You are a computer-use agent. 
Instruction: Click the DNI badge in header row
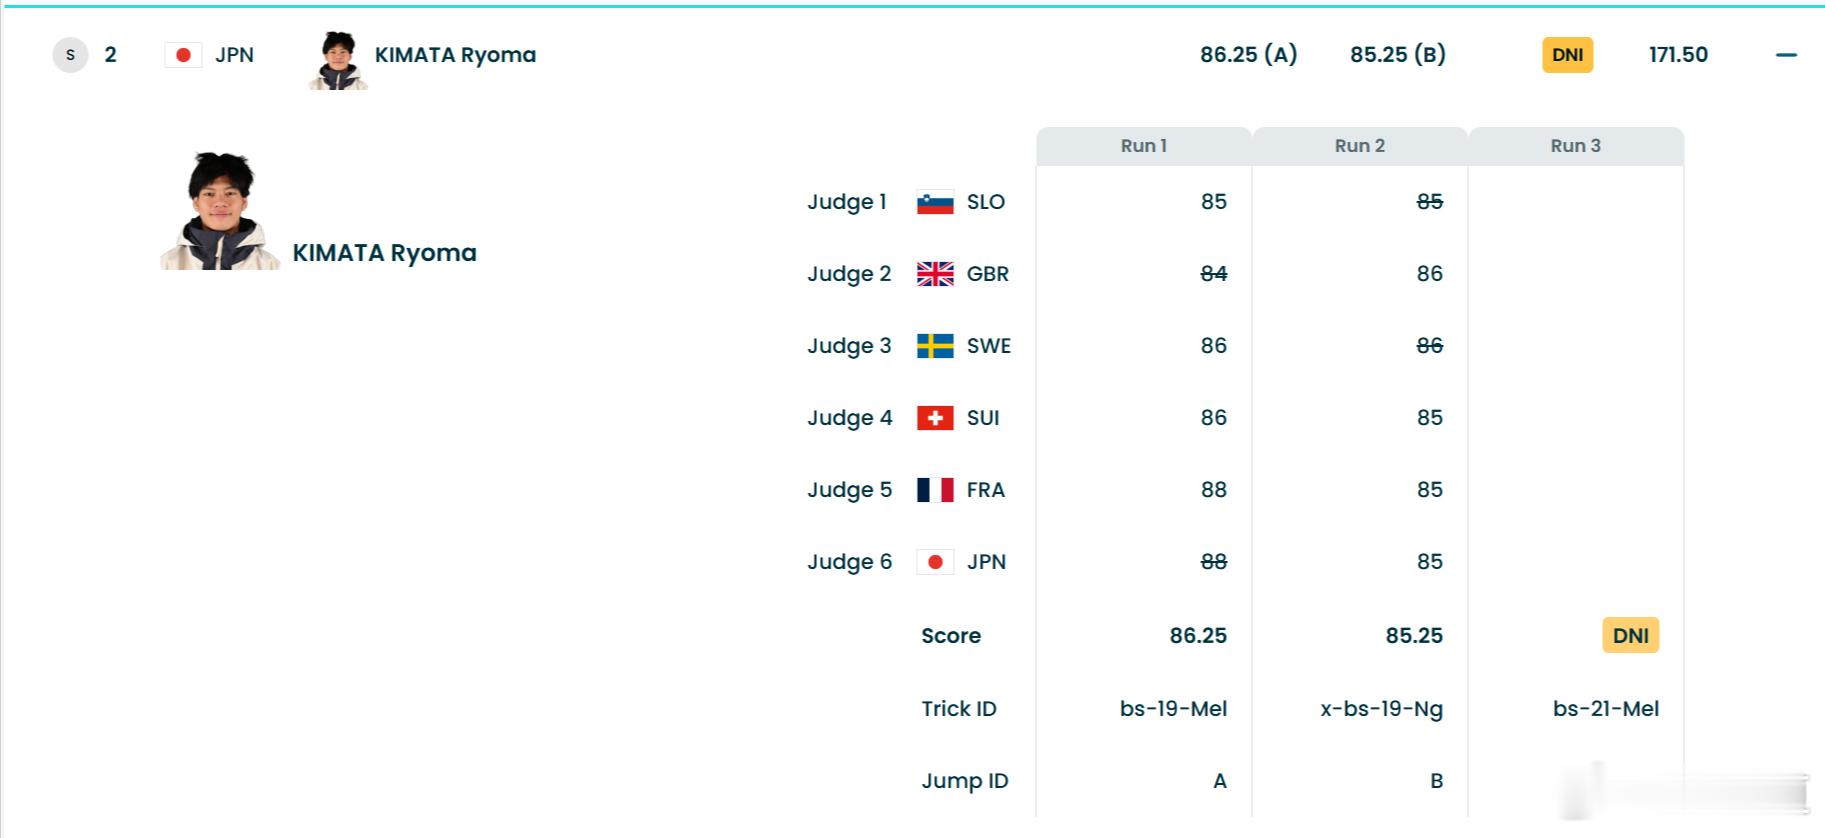pyautogui.click(x=1567, y=55)
